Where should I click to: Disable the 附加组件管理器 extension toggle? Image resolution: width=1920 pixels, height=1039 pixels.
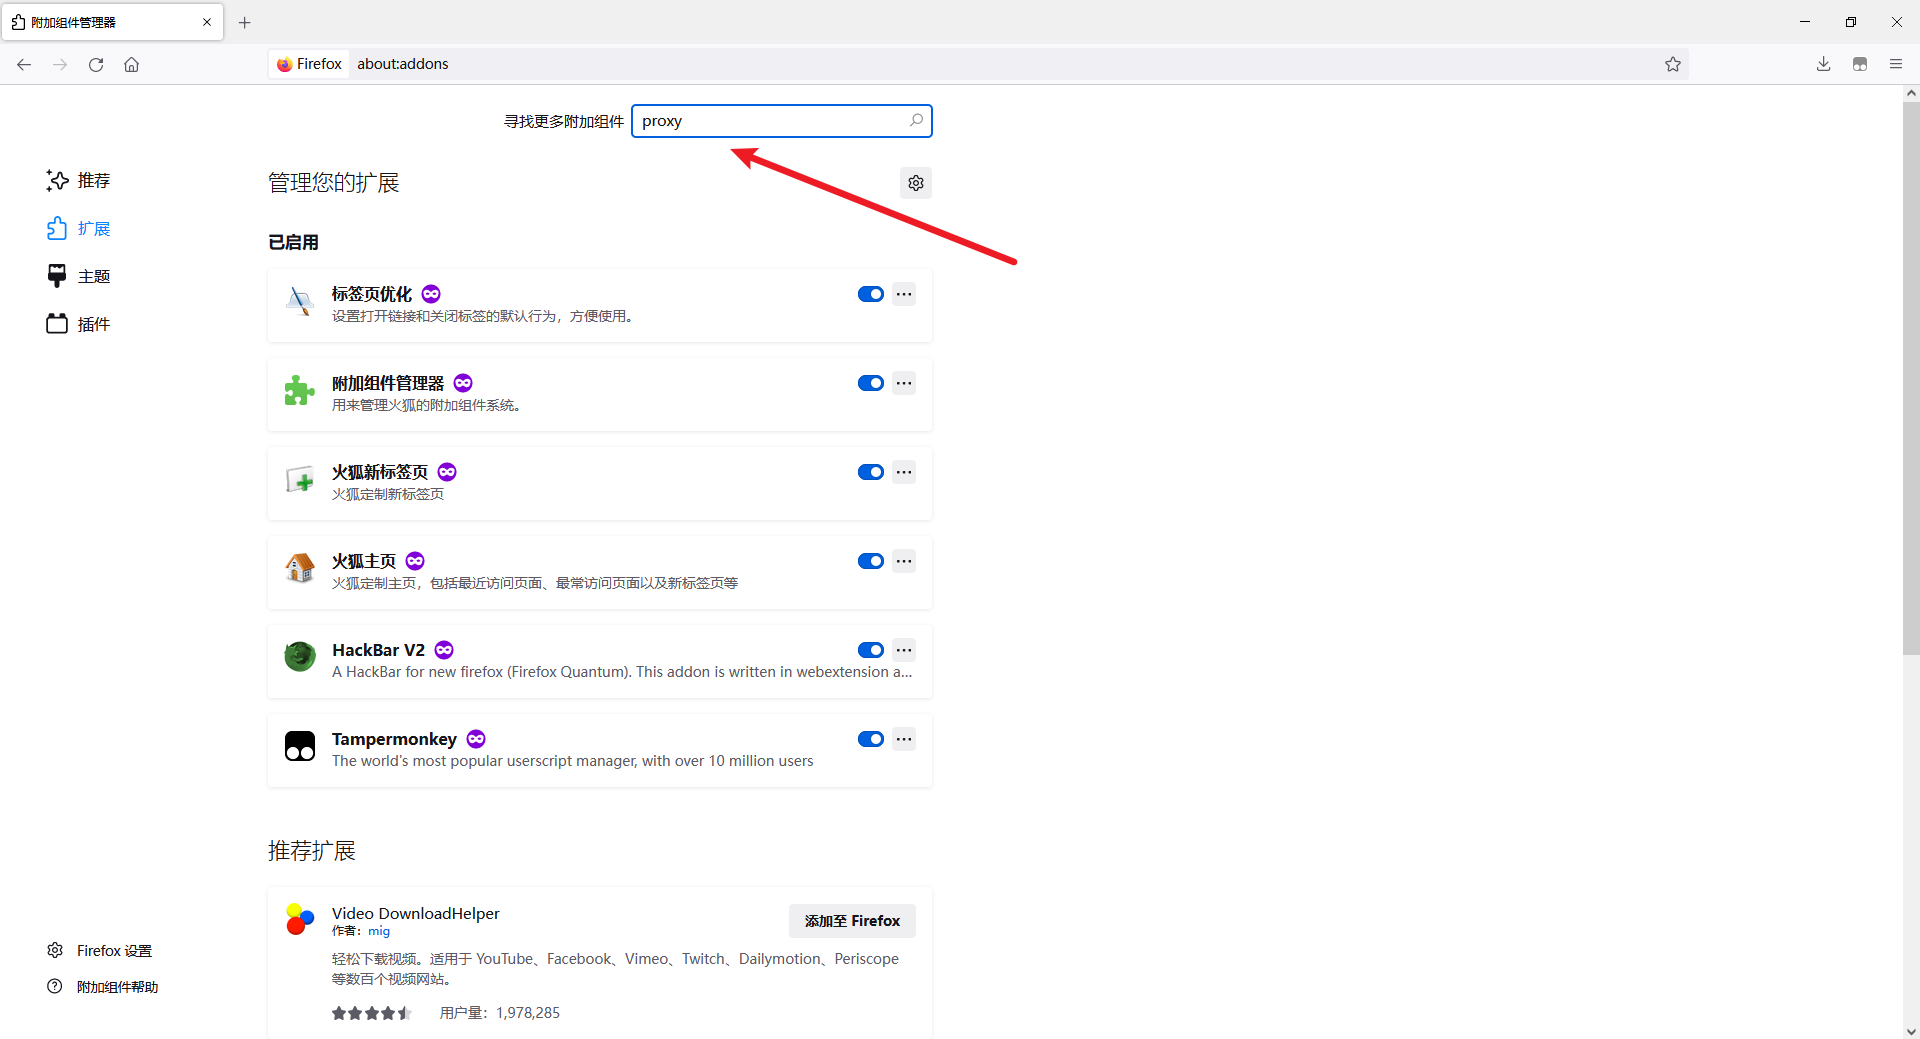871,383
